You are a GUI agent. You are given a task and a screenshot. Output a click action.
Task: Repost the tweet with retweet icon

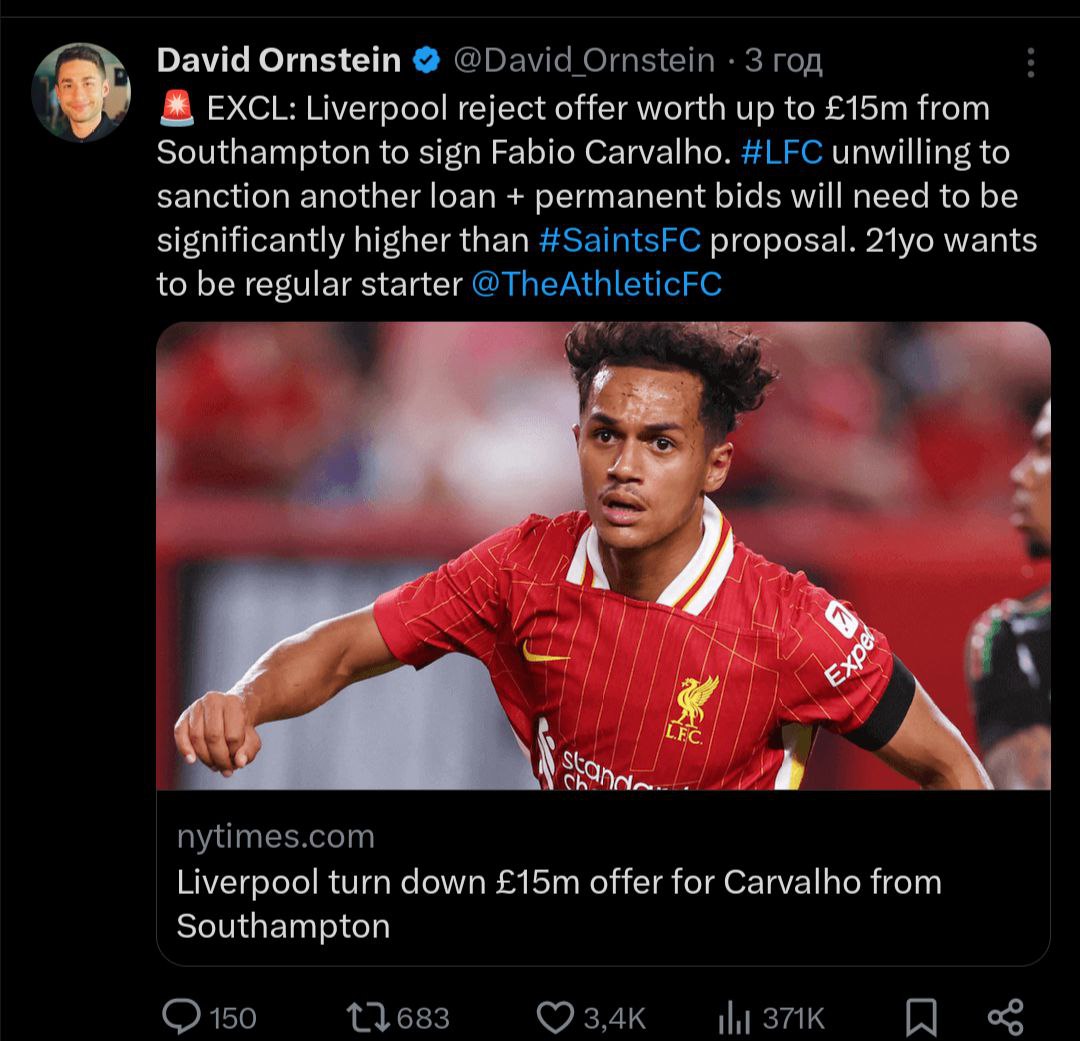(367, 1018)
